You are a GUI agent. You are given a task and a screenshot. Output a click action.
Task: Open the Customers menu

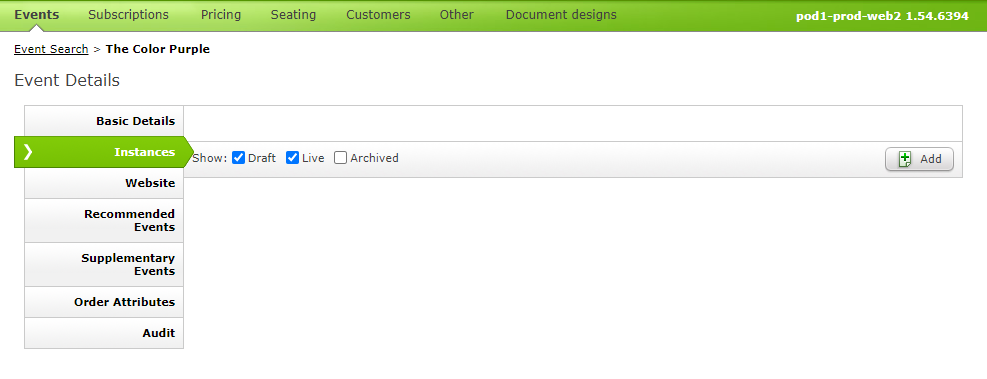coord(378,14)
